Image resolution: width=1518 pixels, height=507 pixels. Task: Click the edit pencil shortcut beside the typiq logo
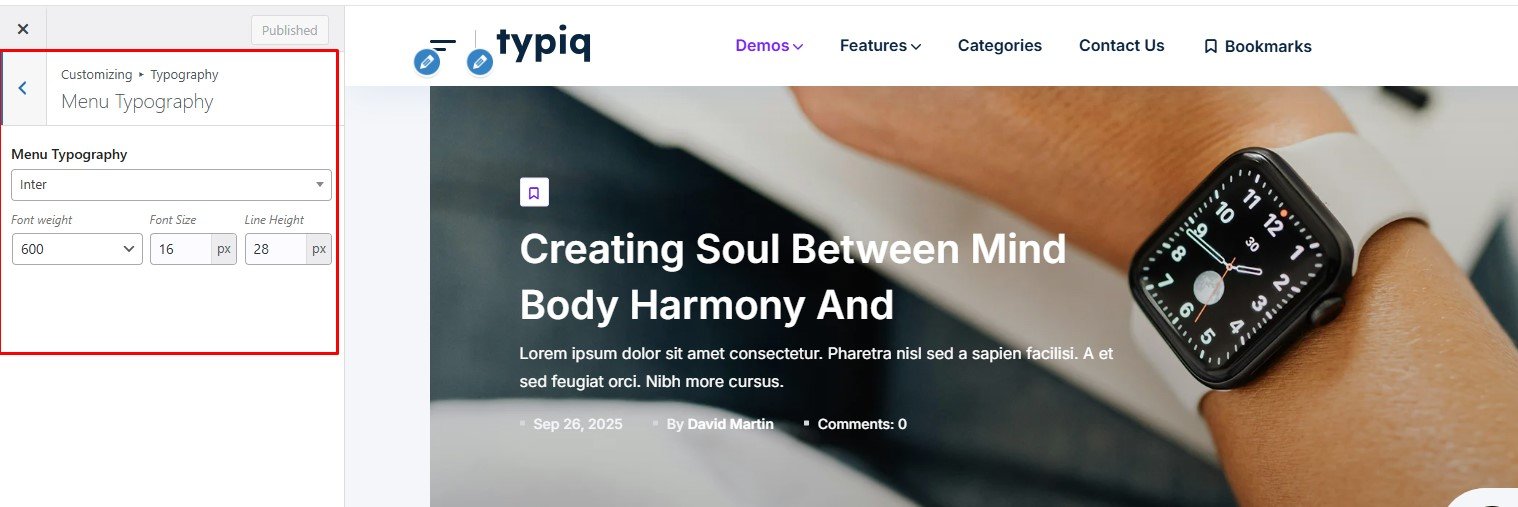(480, 63)
